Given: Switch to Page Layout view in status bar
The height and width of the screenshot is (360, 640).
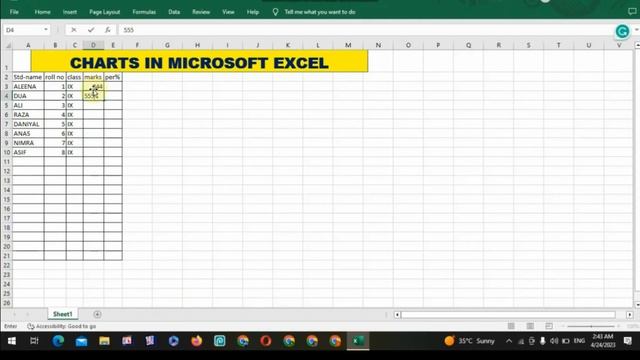Looking at the screenshot, I should (530, 326).
